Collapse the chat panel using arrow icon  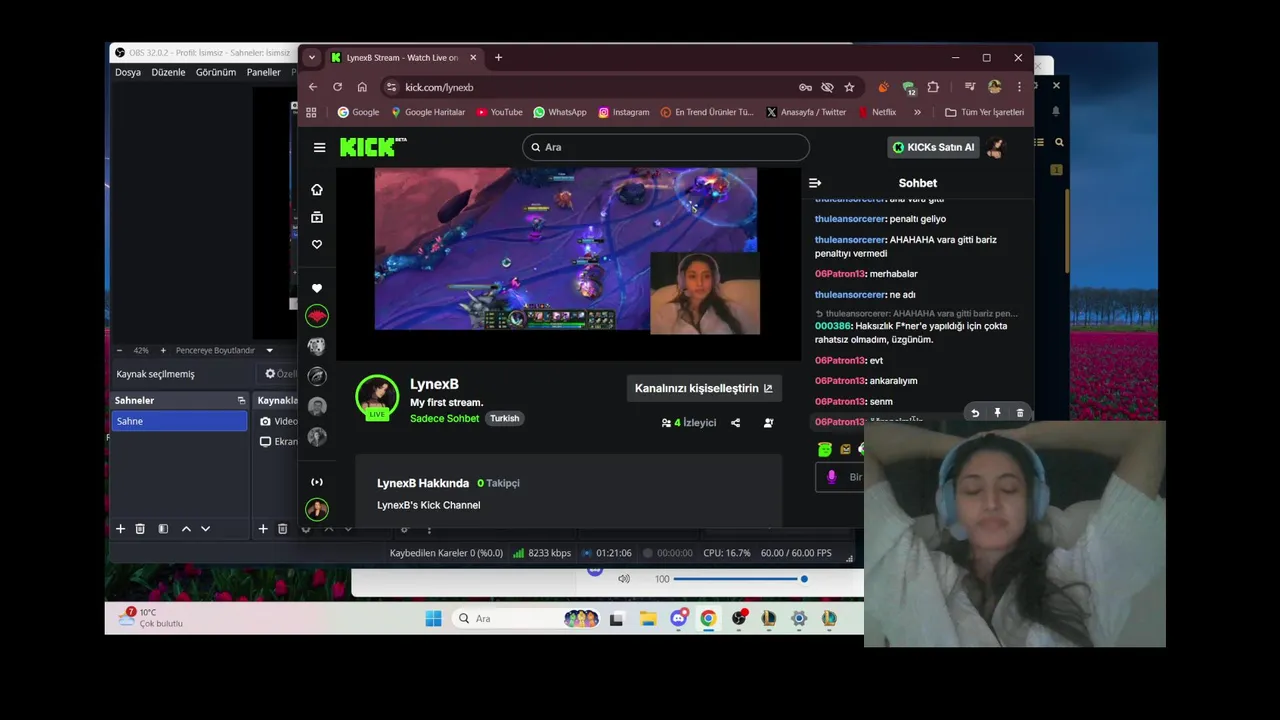815,183
